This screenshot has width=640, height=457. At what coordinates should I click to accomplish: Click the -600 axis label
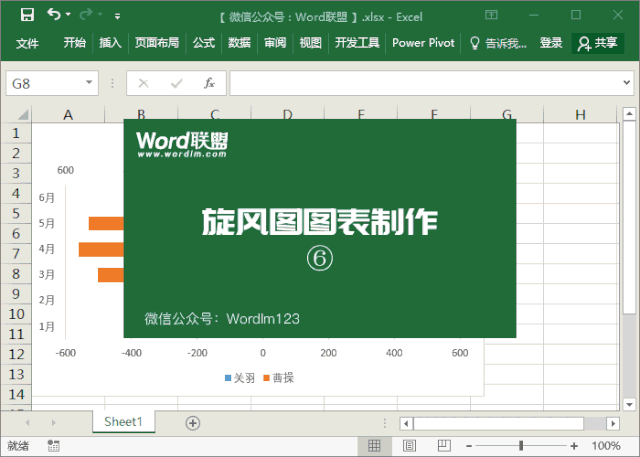pyautogui.click(x=66, y=353)
